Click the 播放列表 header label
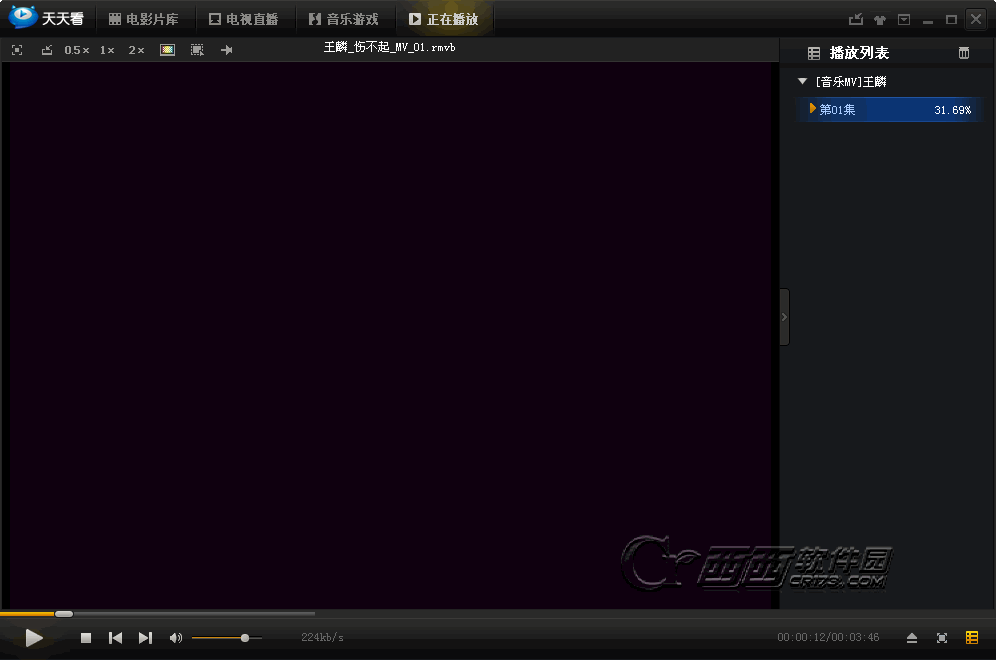996x660 pixels. coord(859,53)
